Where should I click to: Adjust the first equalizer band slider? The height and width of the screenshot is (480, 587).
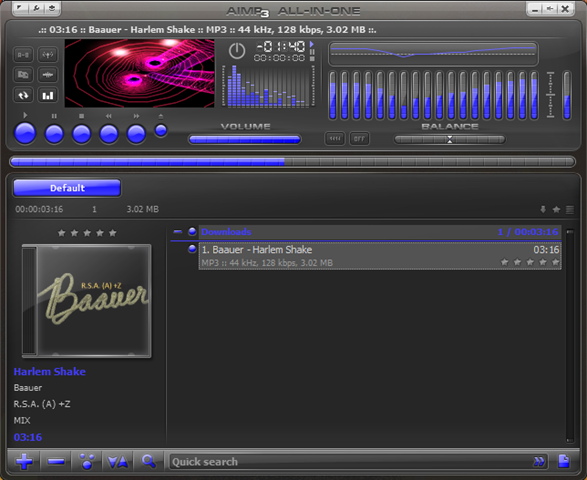tap(332, 95)
